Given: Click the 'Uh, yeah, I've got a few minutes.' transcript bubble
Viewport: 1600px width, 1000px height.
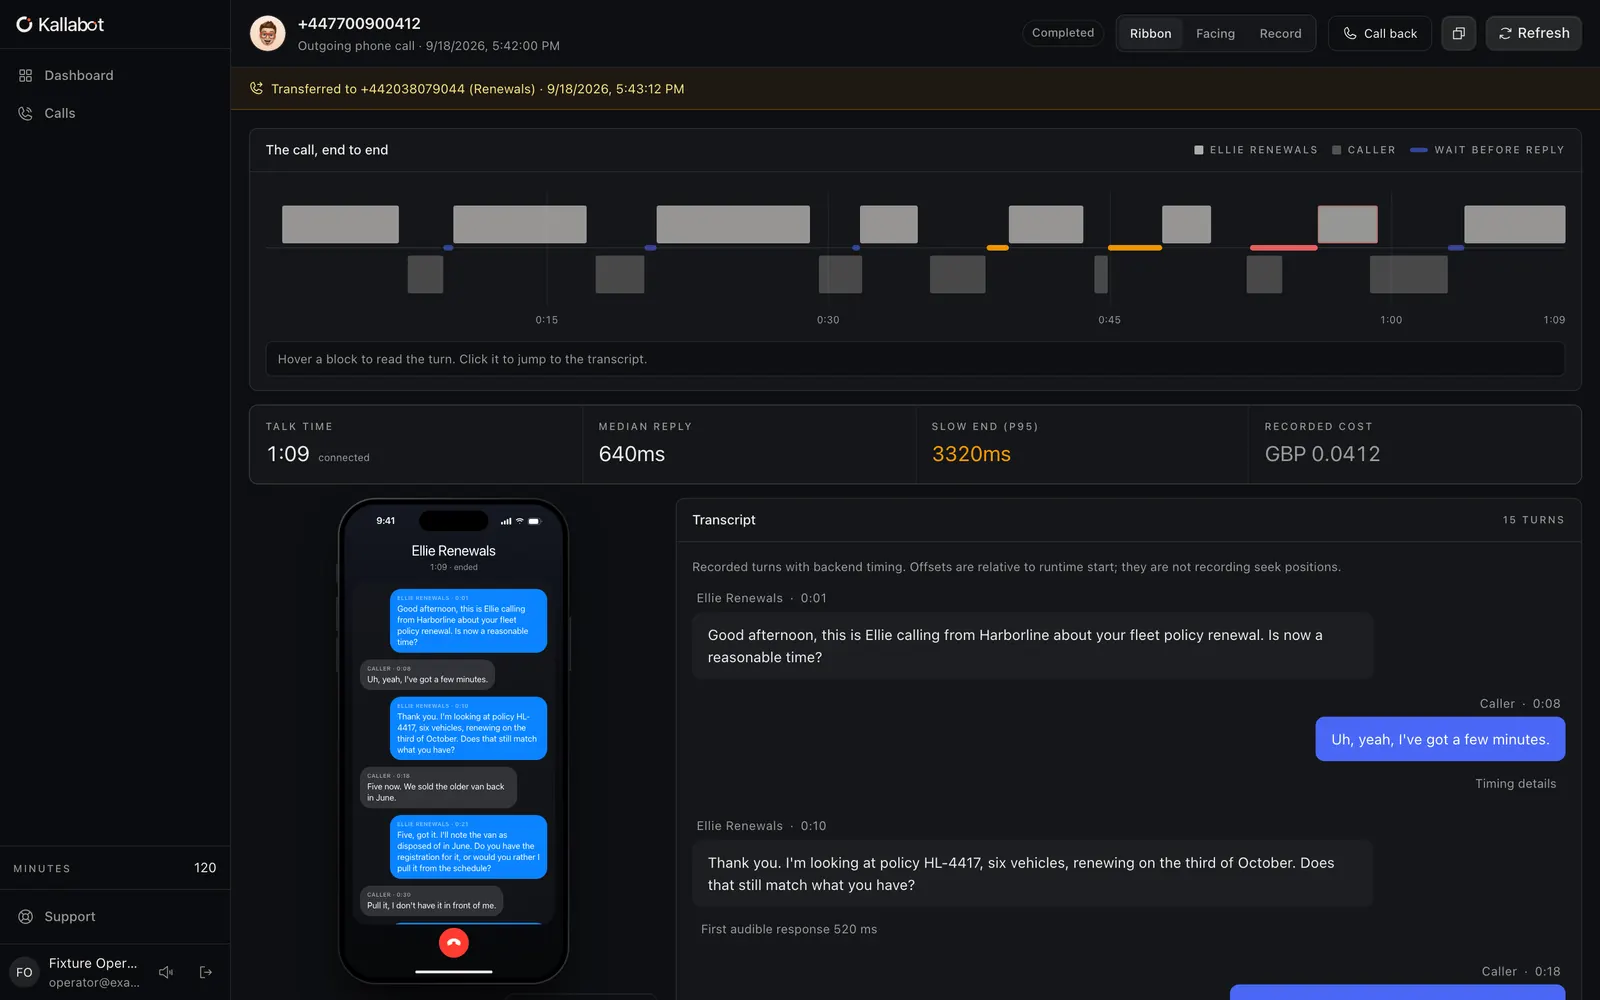Looking at the screenshot, I should click(x=1440, y=739).
